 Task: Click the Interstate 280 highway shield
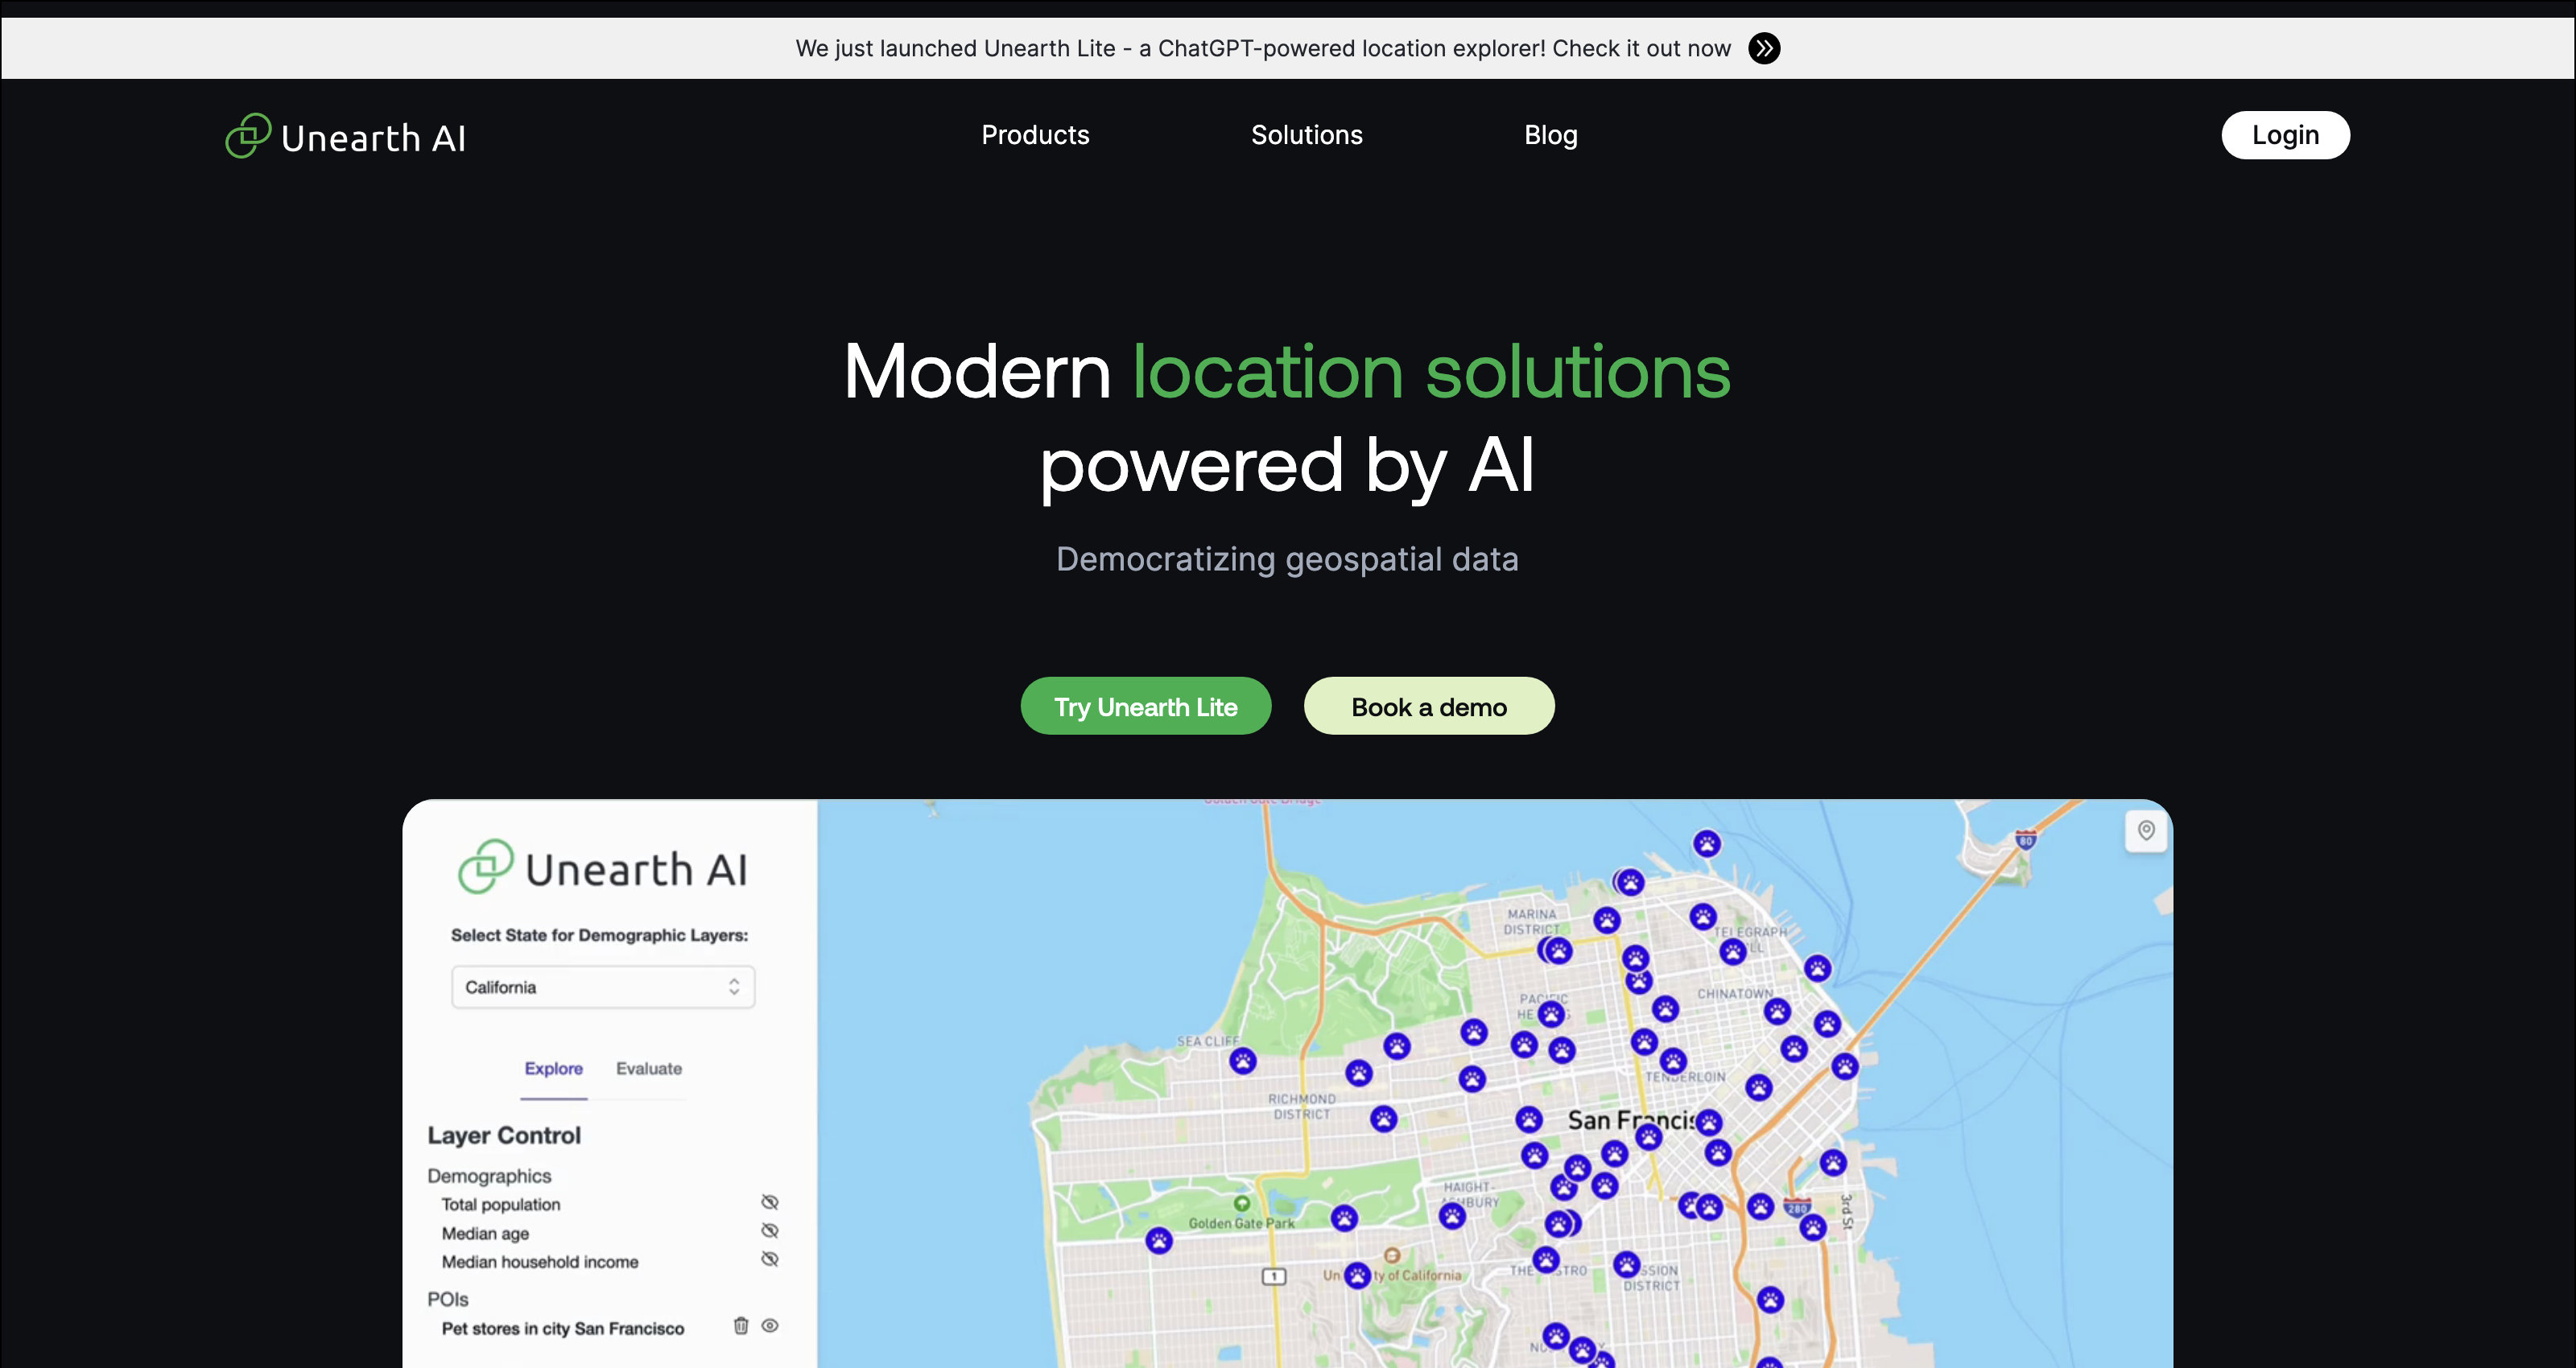pyautogui.click(x=1798, y=1206)
